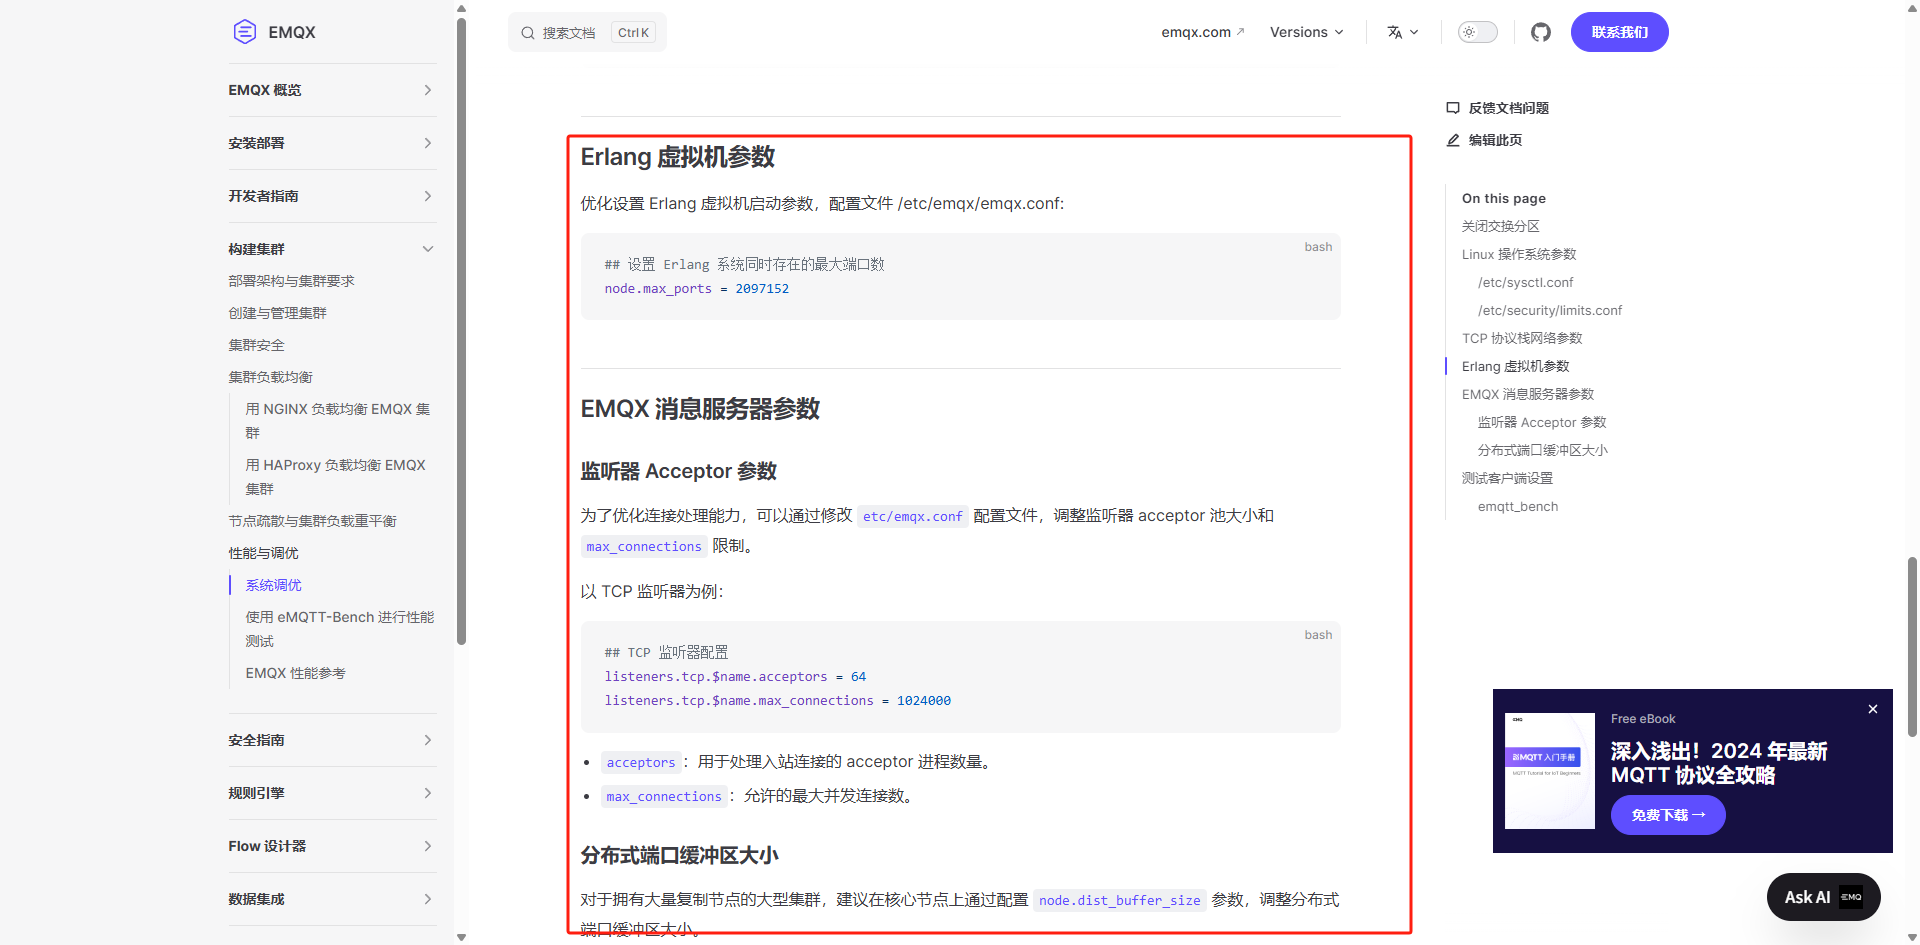Open 用 HAProxy 负载均衡 EMQX 集群
The width and height of the screenshot is (1920, 945).
coord(336,477)
